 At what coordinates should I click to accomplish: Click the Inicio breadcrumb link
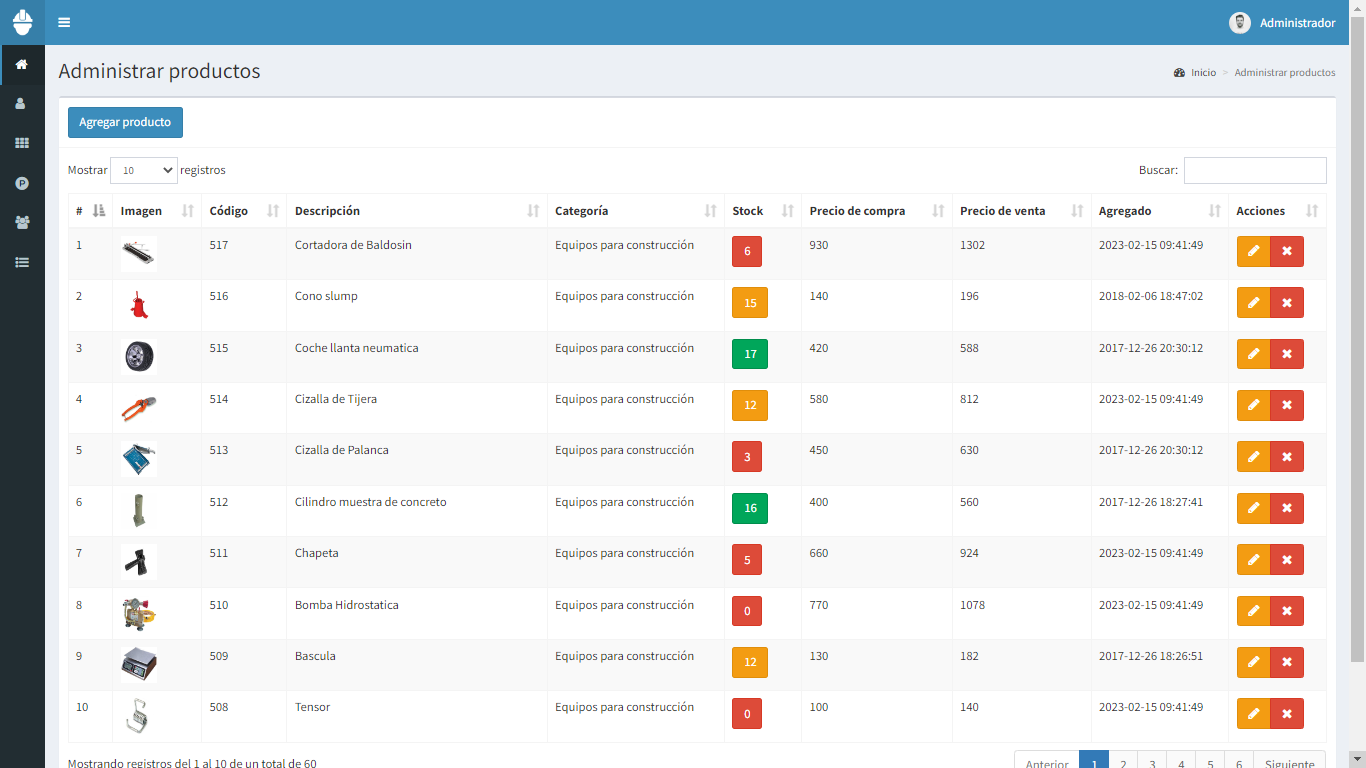[x=1203, y=73]
